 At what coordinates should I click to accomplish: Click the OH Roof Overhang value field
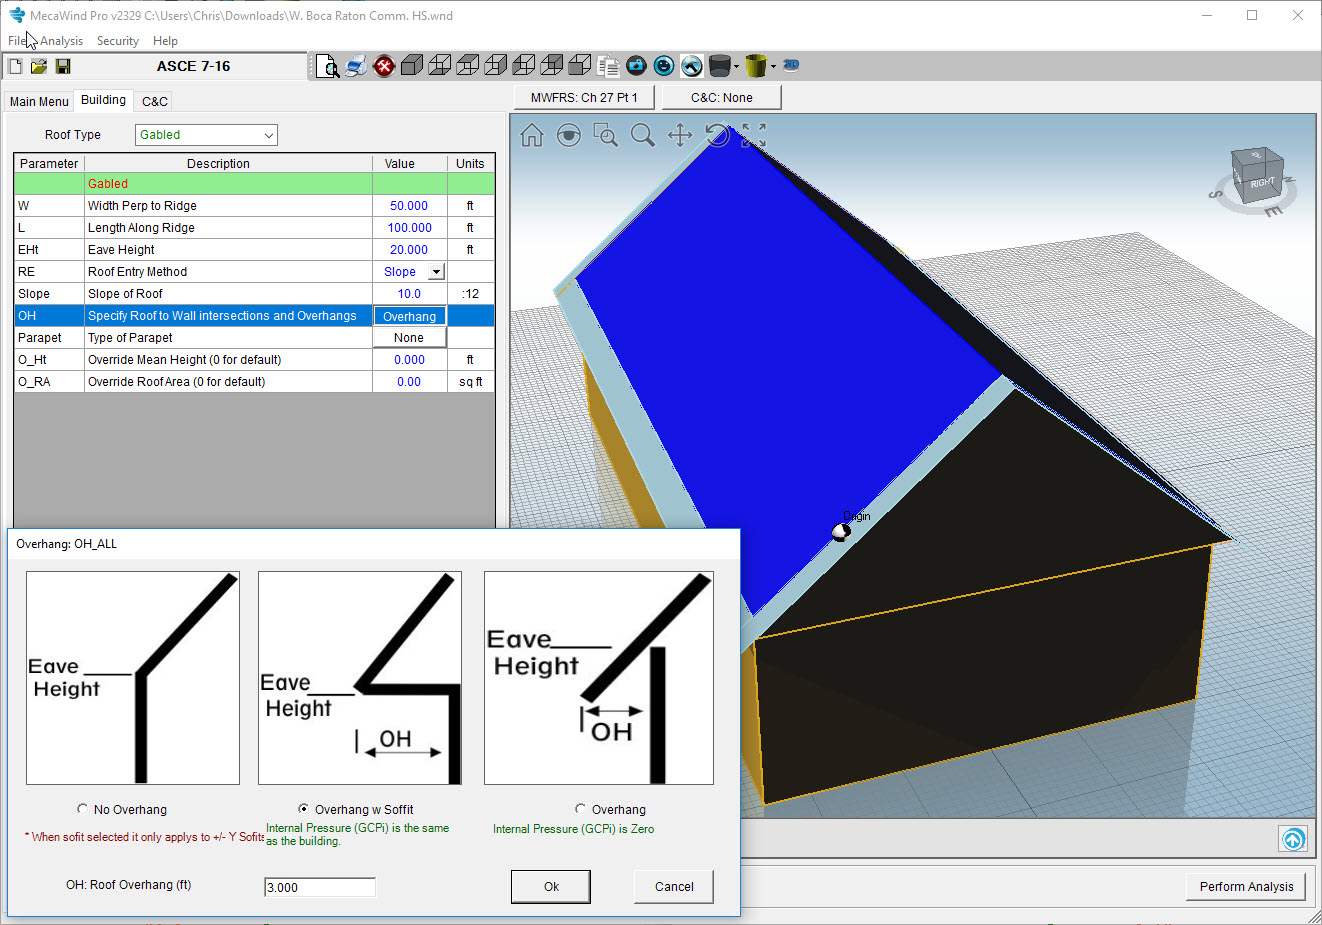[x=320, y=886]
